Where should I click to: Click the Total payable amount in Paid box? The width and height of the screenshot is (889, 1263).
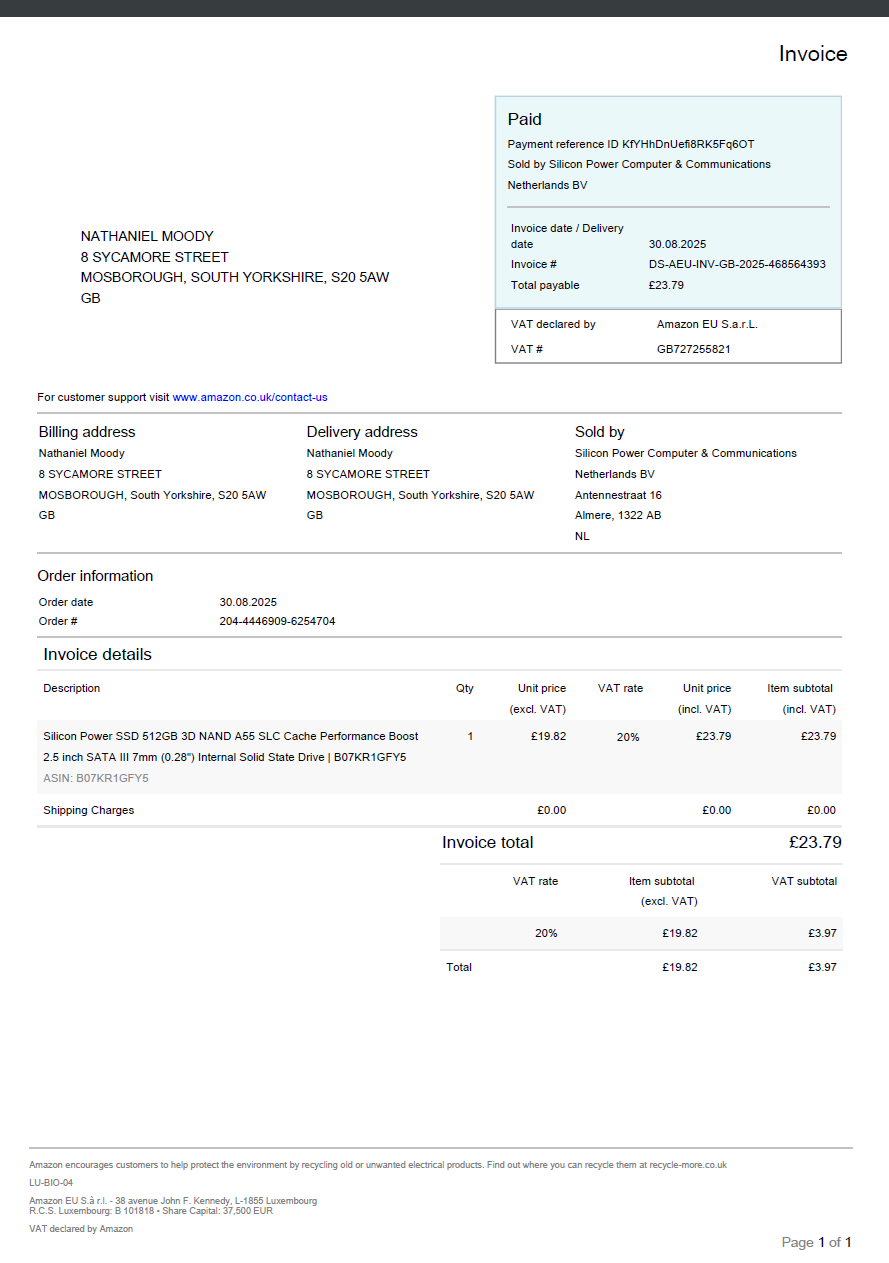click(666, 285)
